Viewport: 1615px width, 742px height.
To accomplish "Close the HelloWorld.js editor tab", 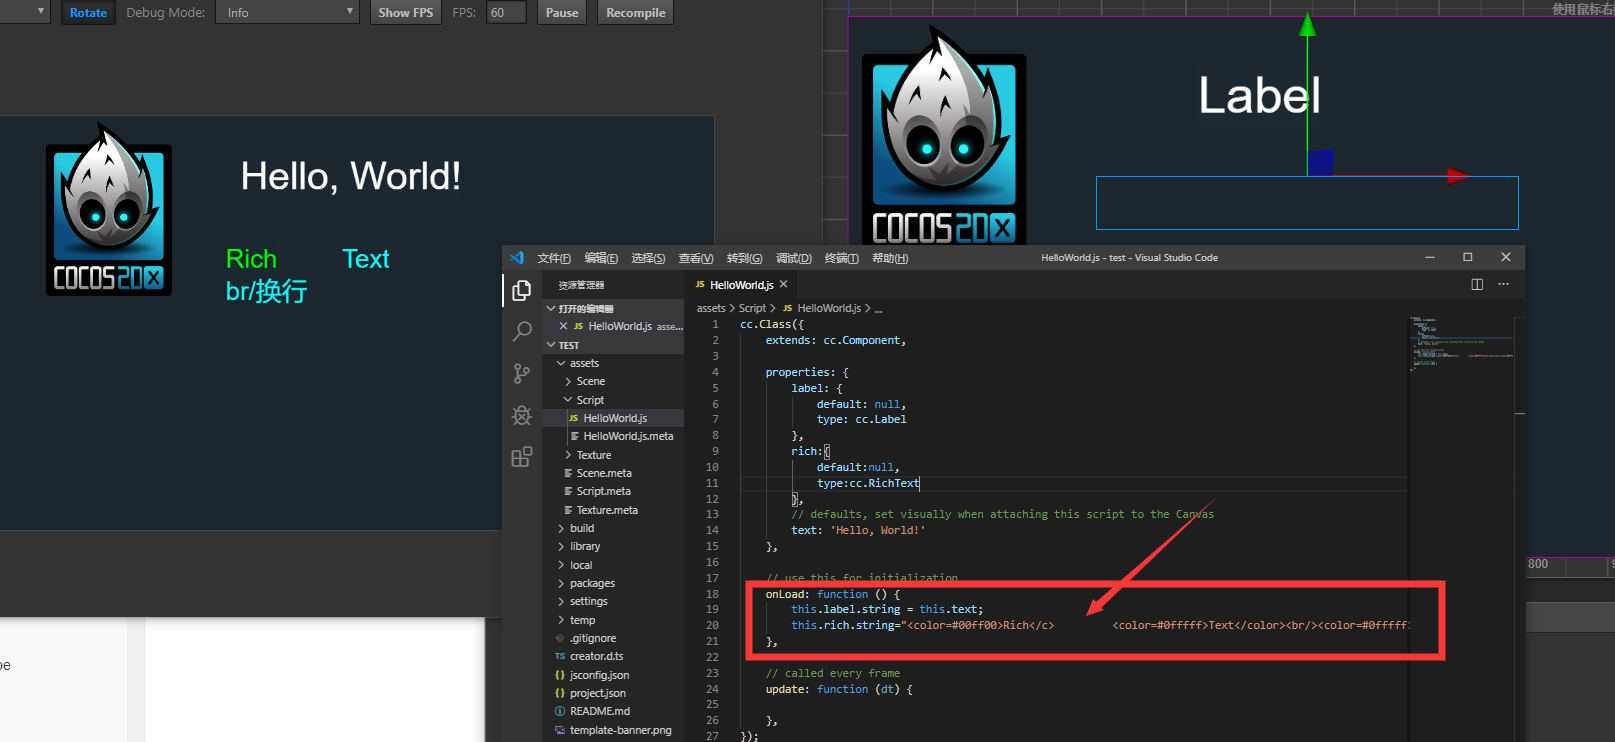I will tap(783, 285).
